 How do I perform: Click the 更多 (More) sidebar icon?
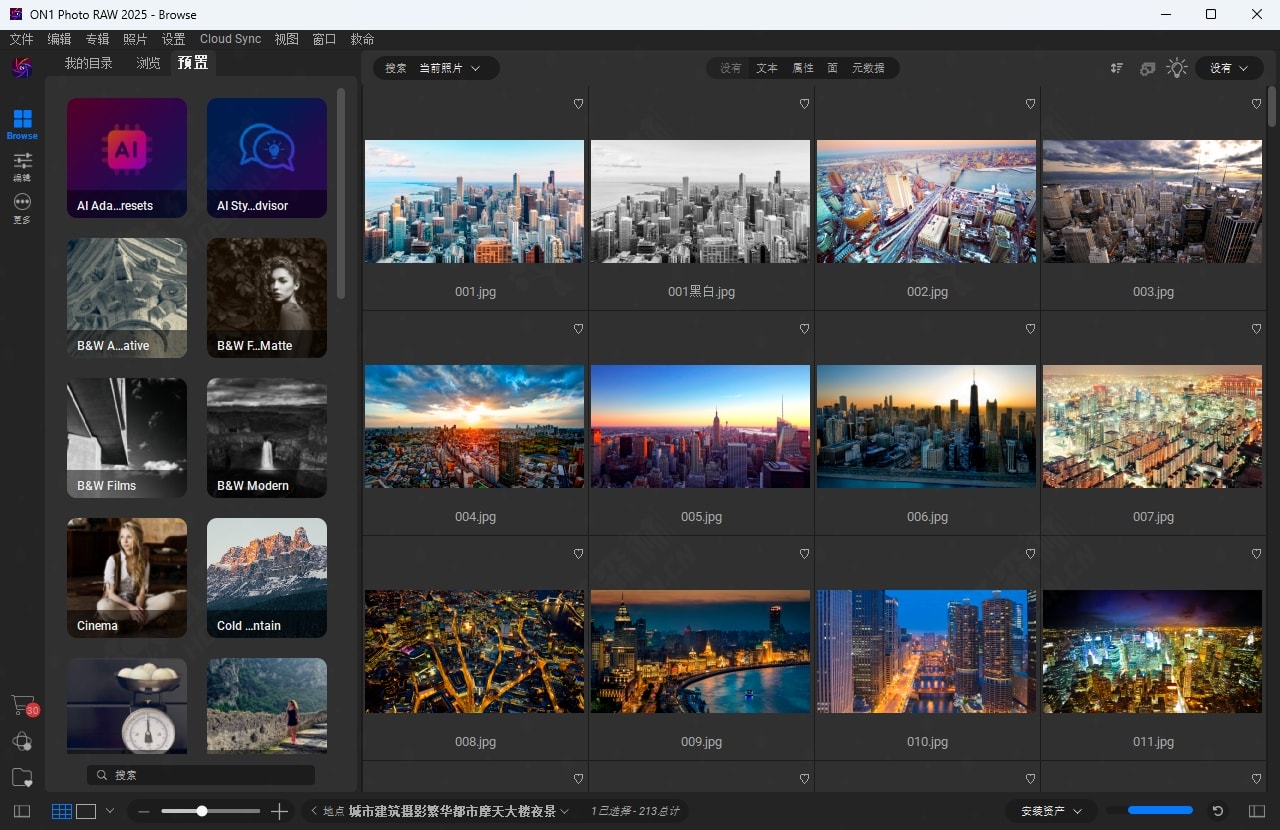pos(22,205)
